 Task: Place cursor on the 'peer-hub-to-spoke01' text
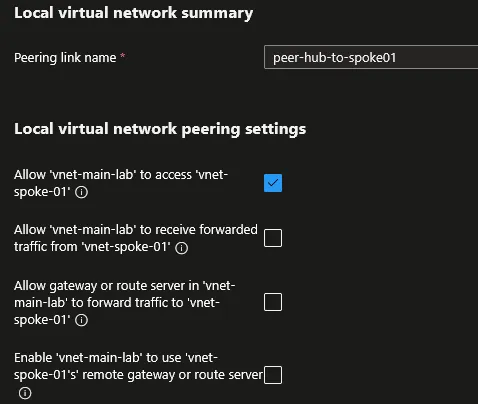coord(334,58)
